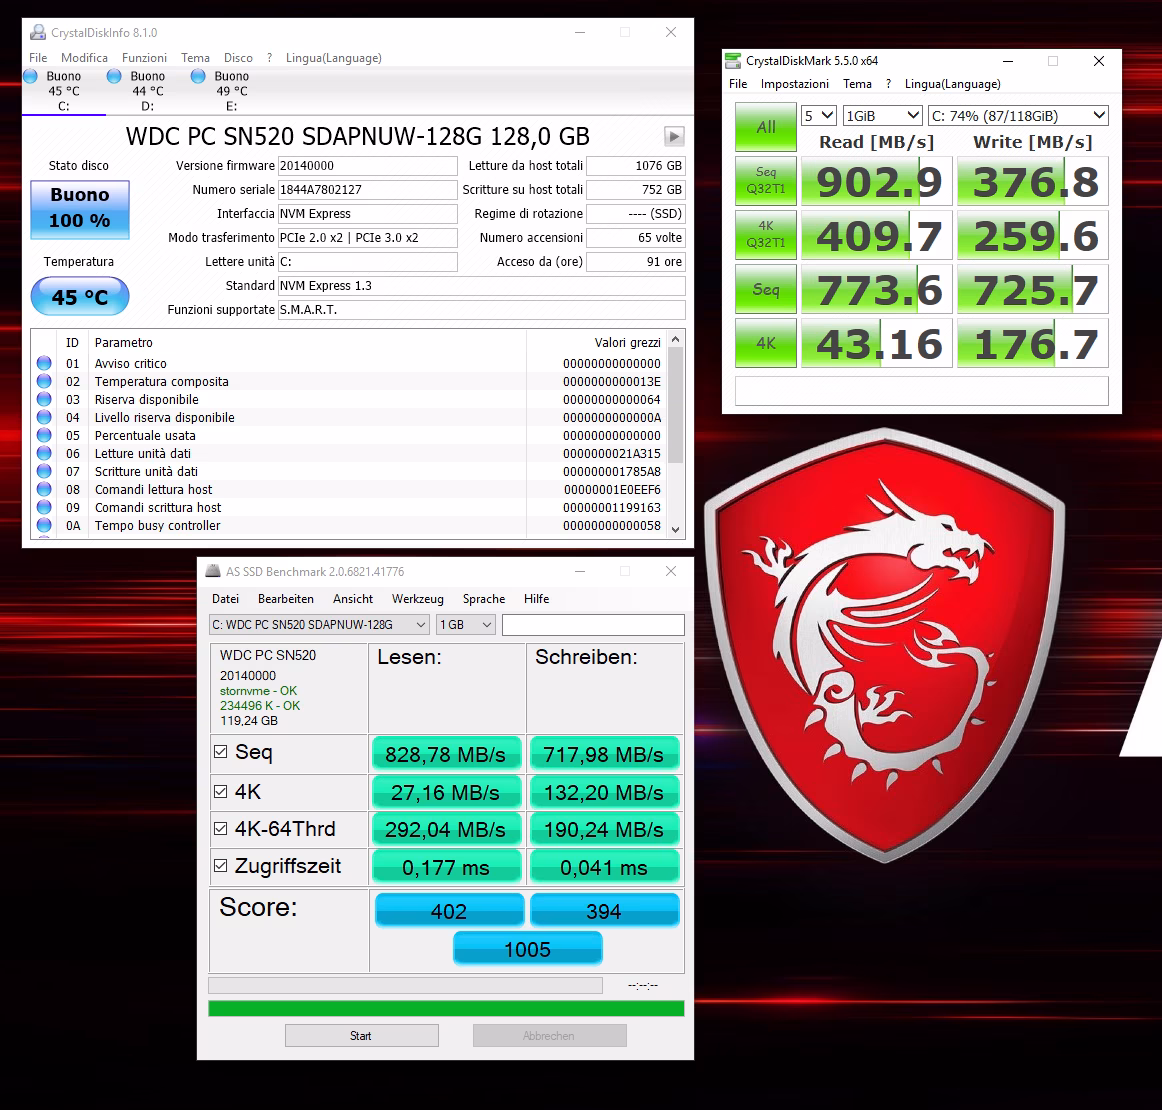1162x1110 pixels.
Task: Select drive C: health status orb
Action: pos(30,76)
